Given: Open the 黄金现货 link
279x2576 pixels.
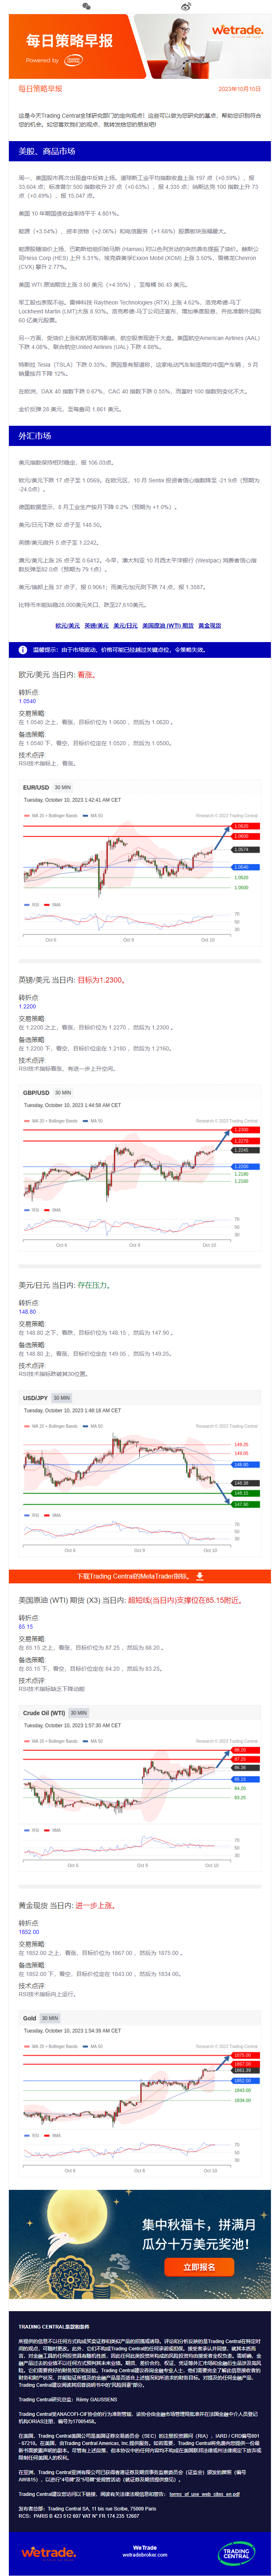Looking at the screenshot, I should click(x=210, y=626).
